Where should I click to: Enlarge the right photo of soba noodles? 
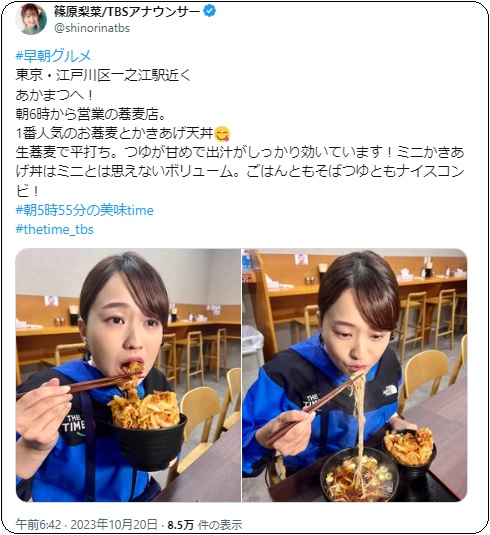pyautogui.click(x=355, y=375)
